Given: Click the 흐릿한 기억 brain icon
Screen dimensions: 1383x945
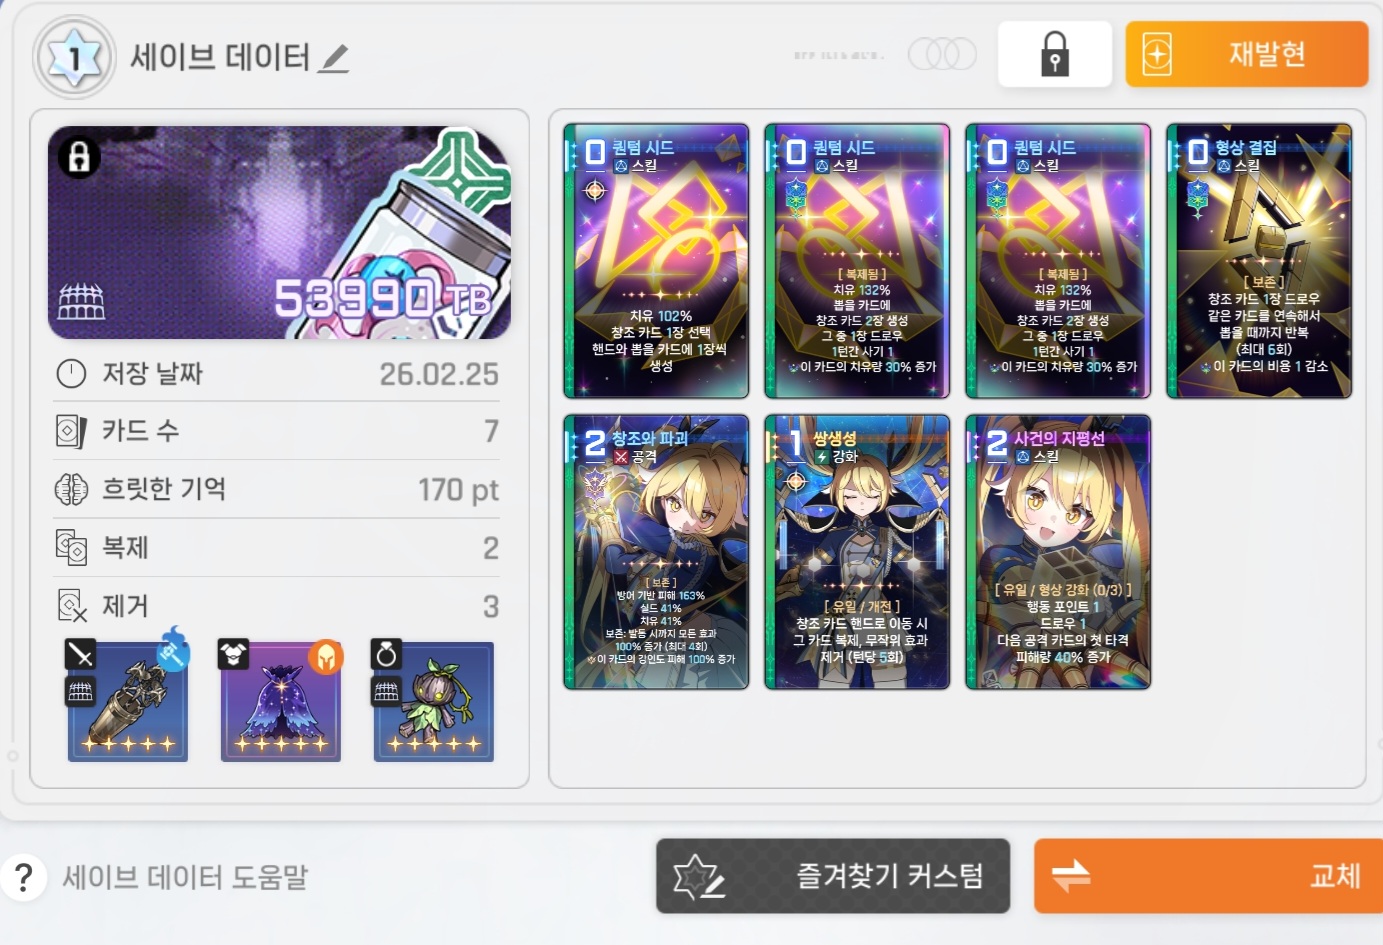Looking at the screenshot, I should [71, 489].
